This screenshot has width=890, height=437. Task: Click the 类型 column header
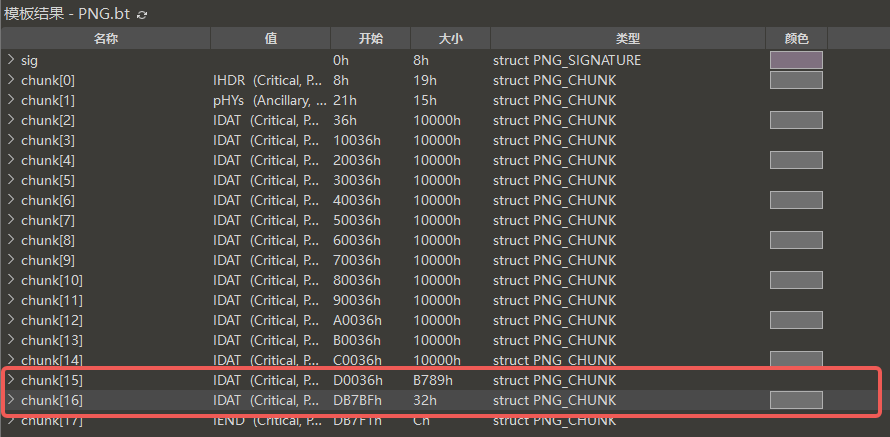pos(628,38)
